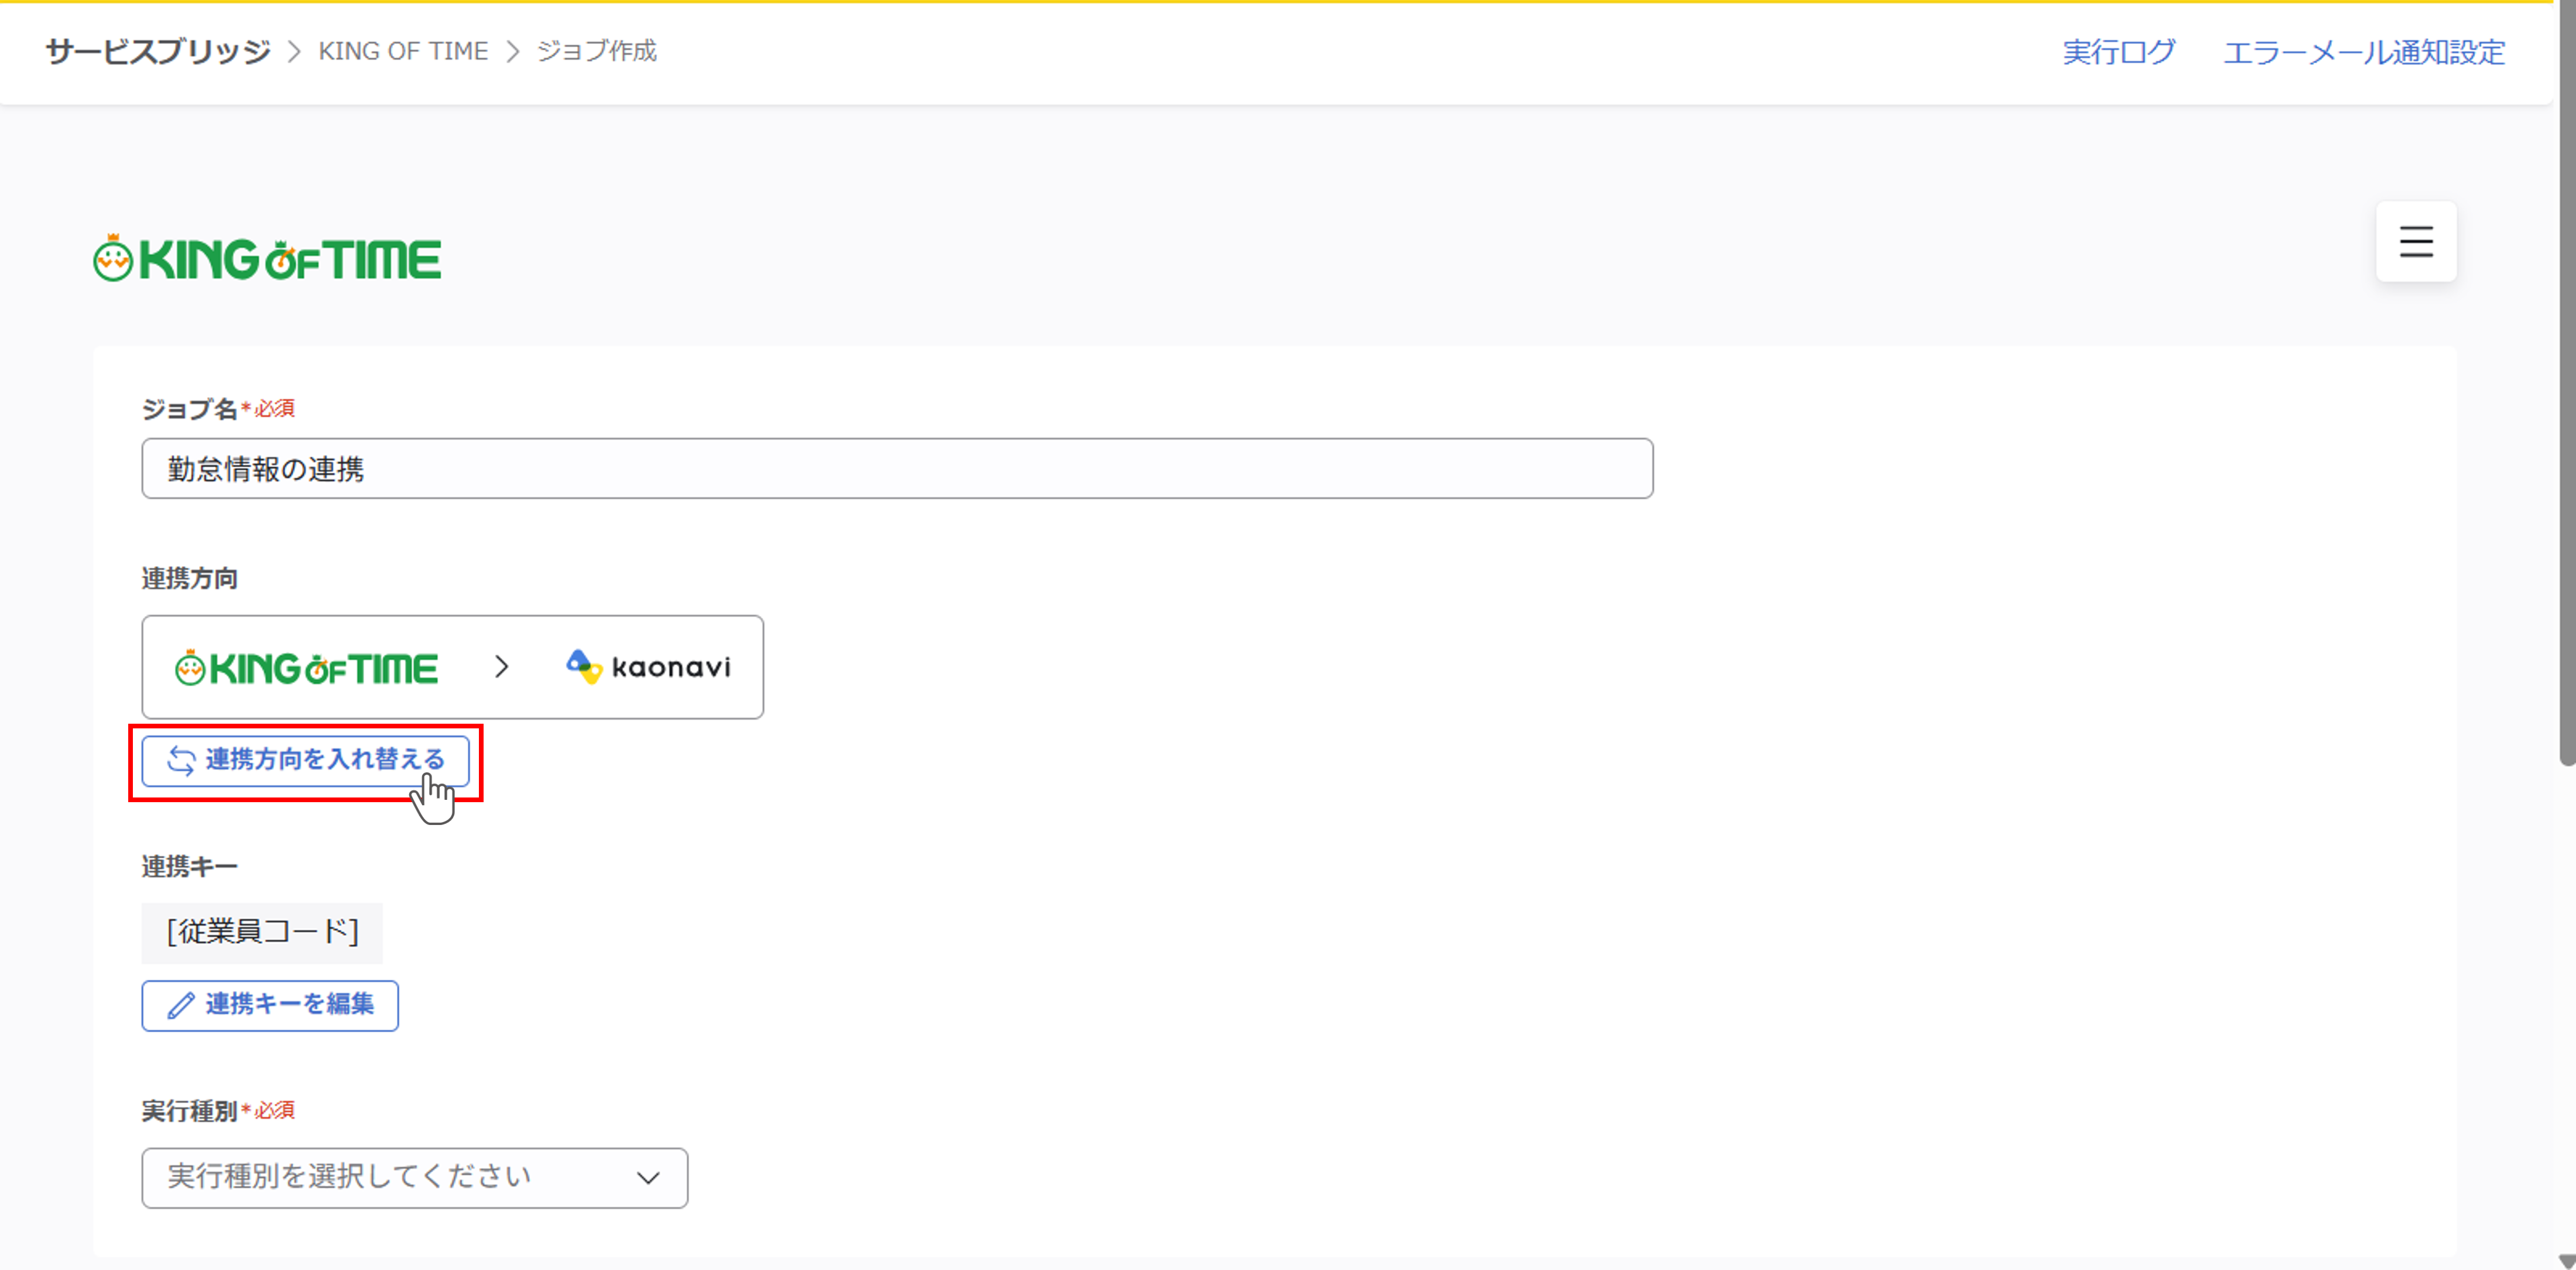Screen dimensions: 2576x1270
Task: Click the direction arrow between logos
Action: click(x=501, y=667)
